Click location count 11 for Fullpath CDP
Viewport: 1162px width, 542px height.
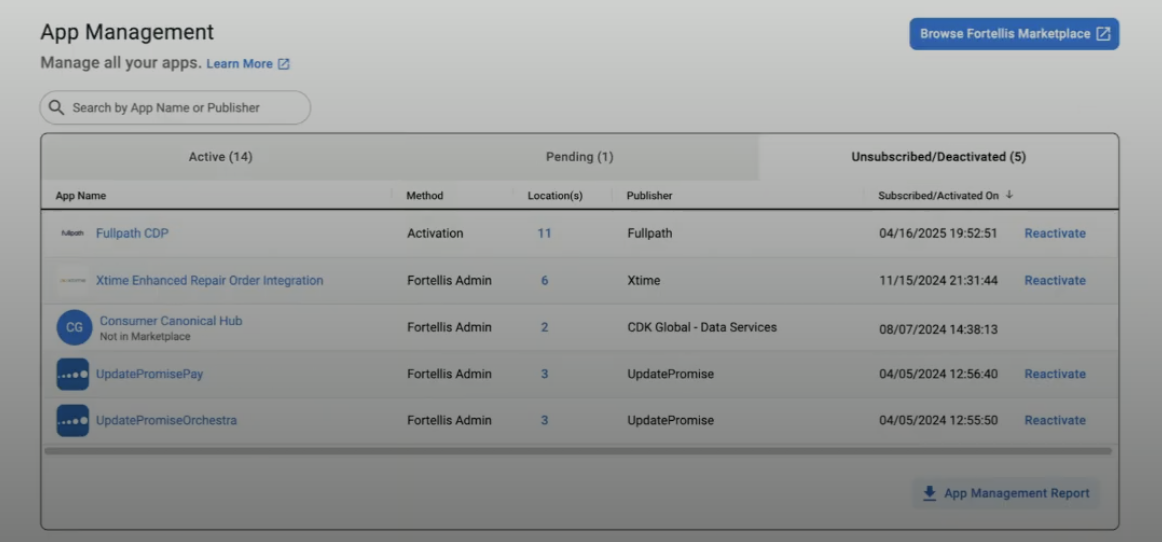coord(544,234)
